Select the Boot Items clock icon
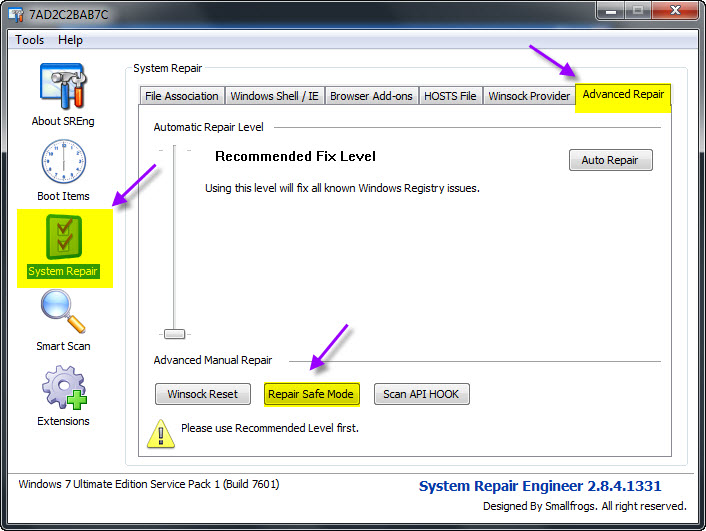Image resolution: width=706 pixels, height=531 pixels. (63, 161)
